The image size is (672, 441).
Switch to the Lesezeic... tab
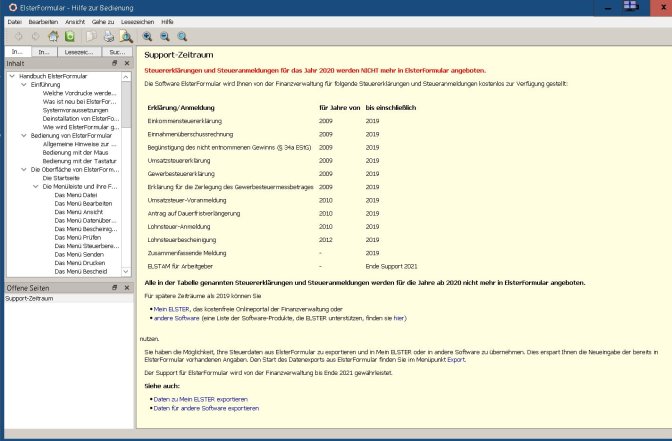(x=79, y=52)
